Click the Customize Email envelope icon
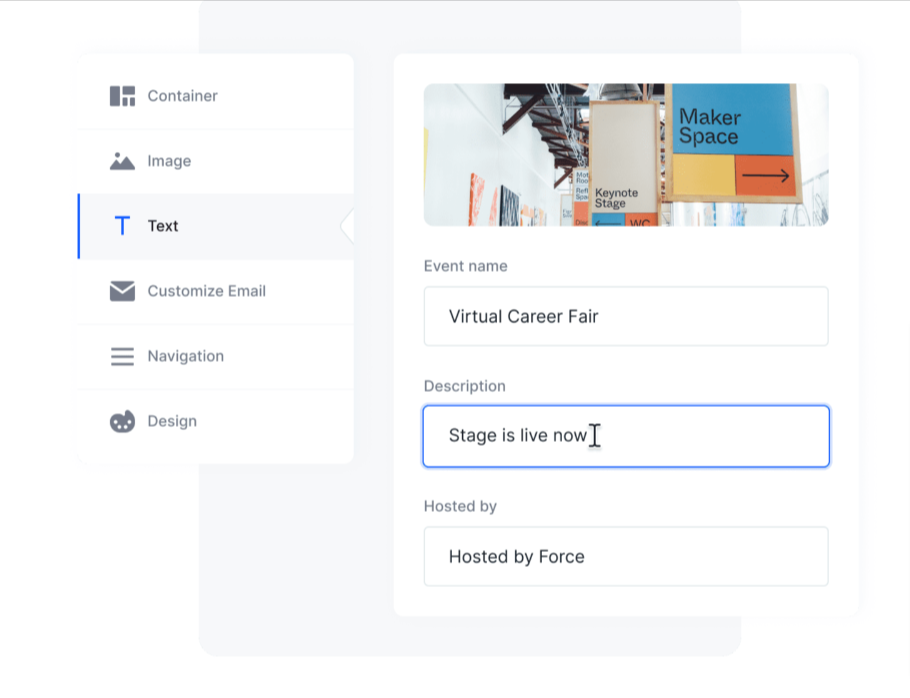 (122, 291)
